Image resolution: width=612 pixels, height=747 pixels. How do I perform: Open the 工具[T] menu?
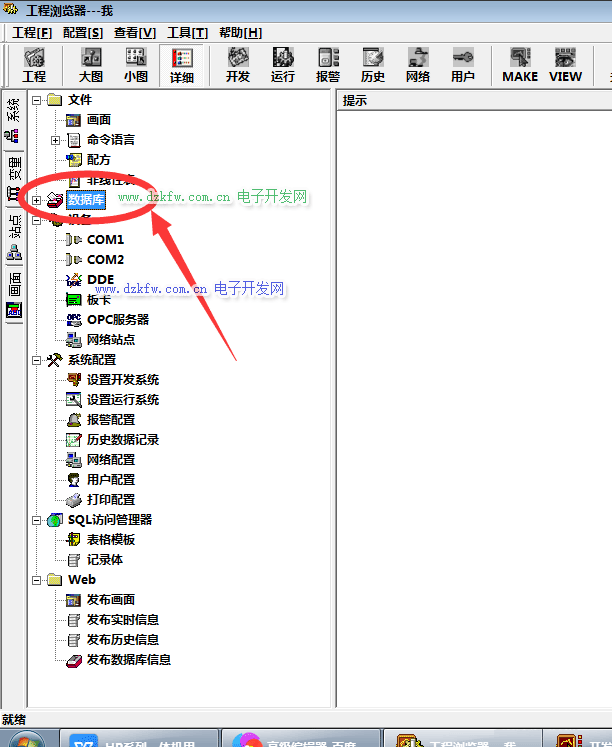[187, 33]
